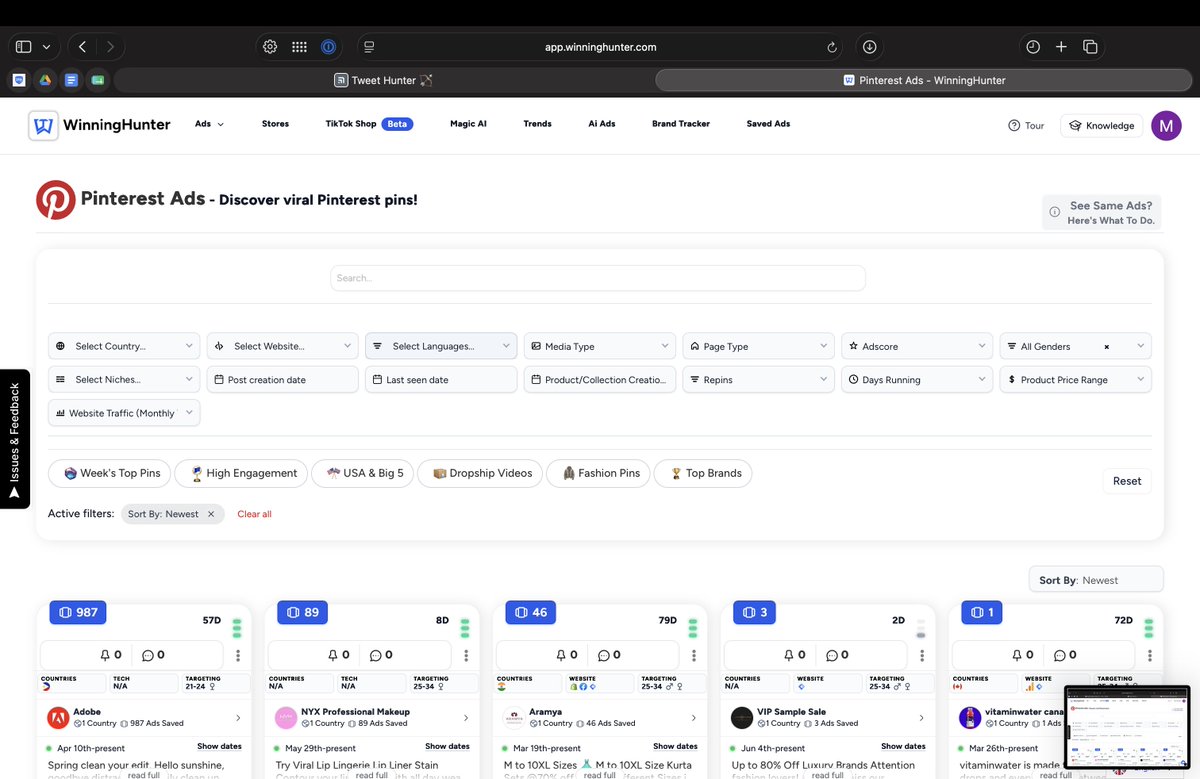Clear the All Genders filter x

(x=1106, y=347)
